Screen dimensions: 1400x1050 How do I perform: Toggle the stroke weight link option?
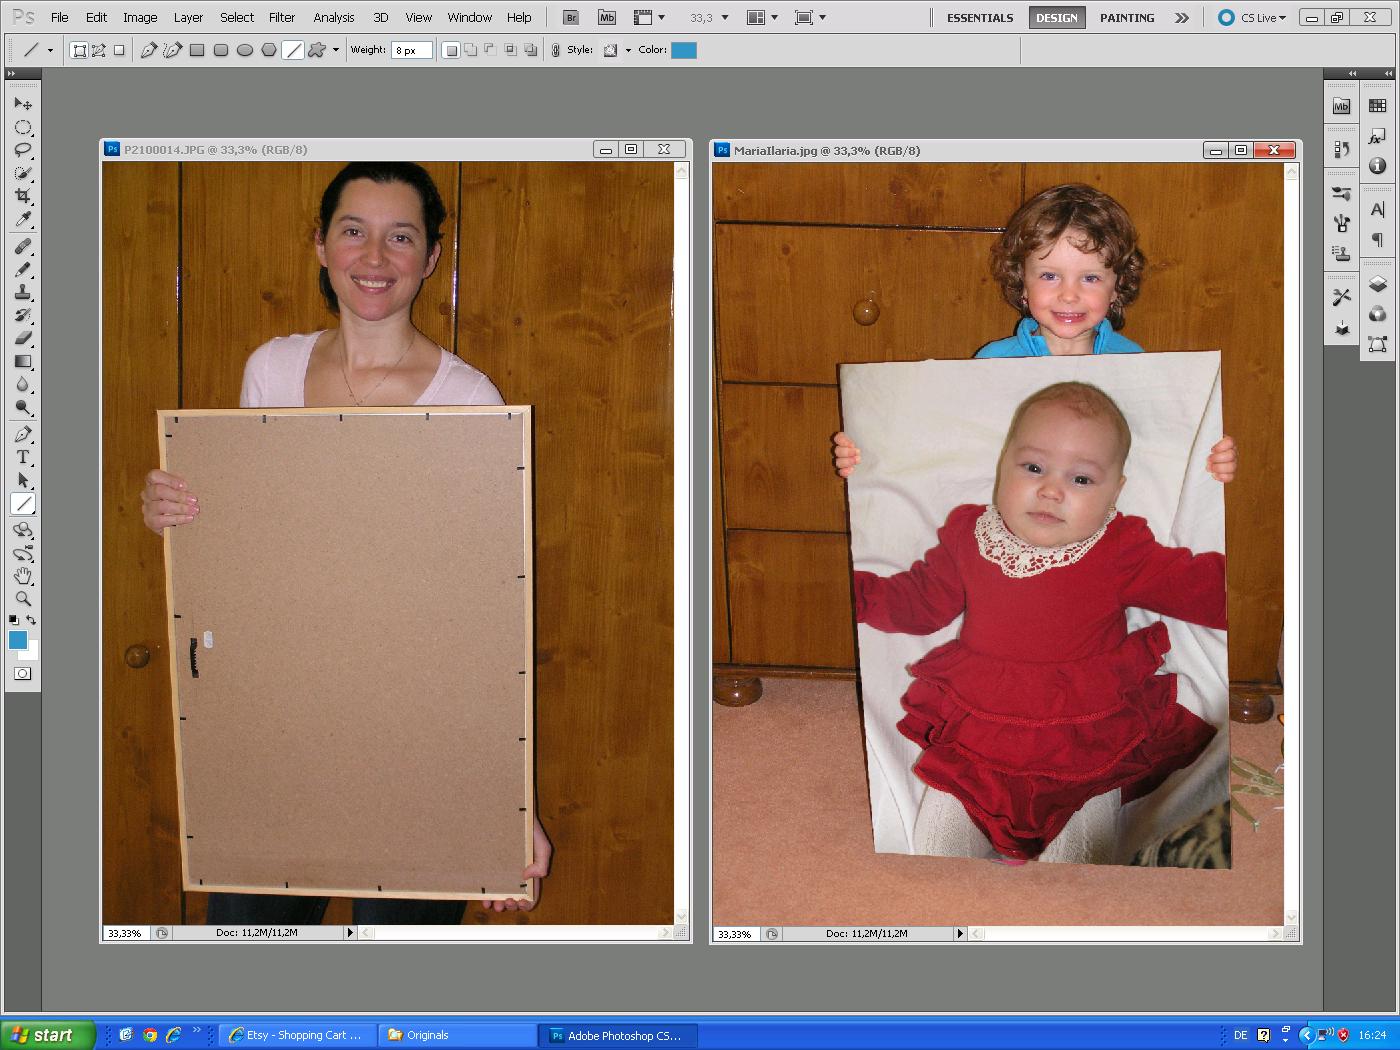(x=555, y=50)
